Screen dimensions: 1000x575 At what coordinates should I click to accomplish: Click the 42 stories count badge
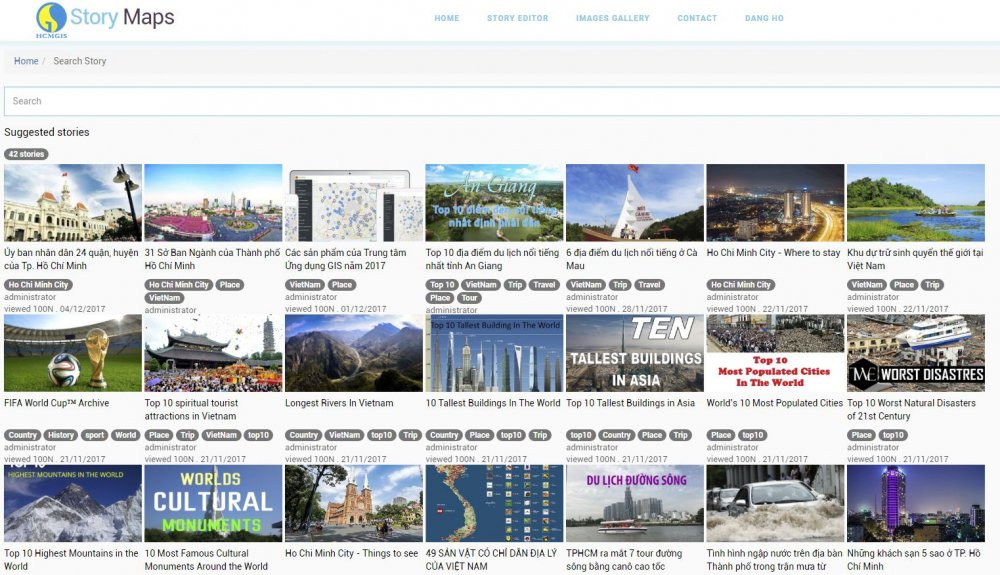(26, 154)
